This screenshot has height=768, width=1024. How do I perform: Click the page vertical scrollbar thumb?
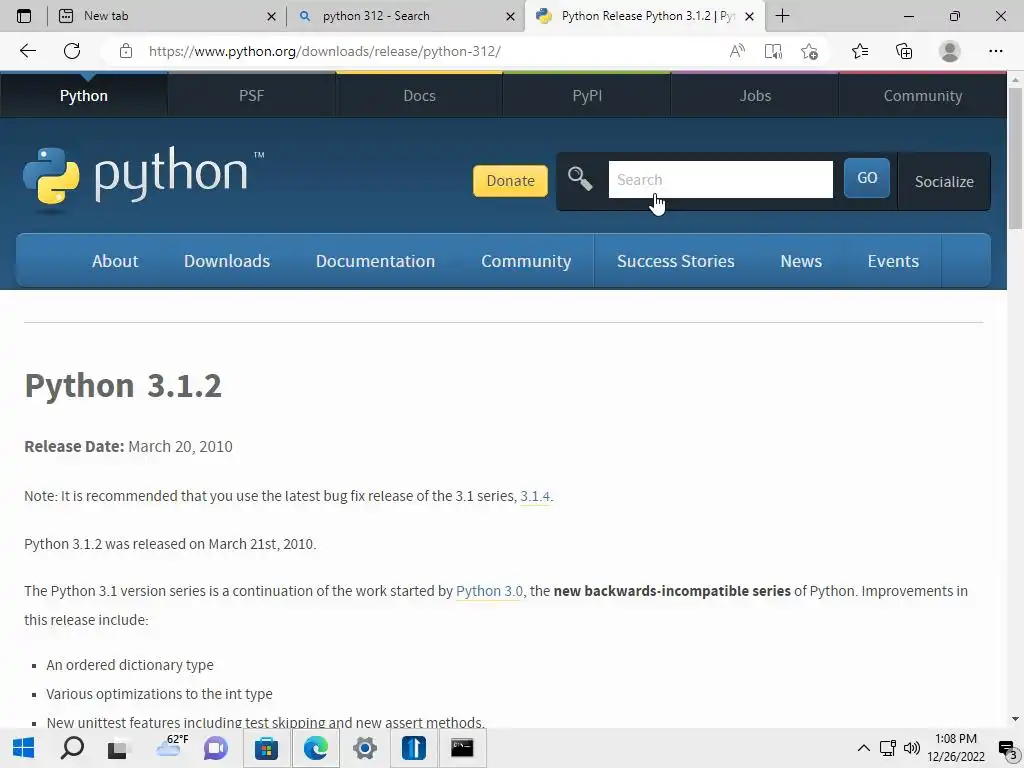point(1015,157)
